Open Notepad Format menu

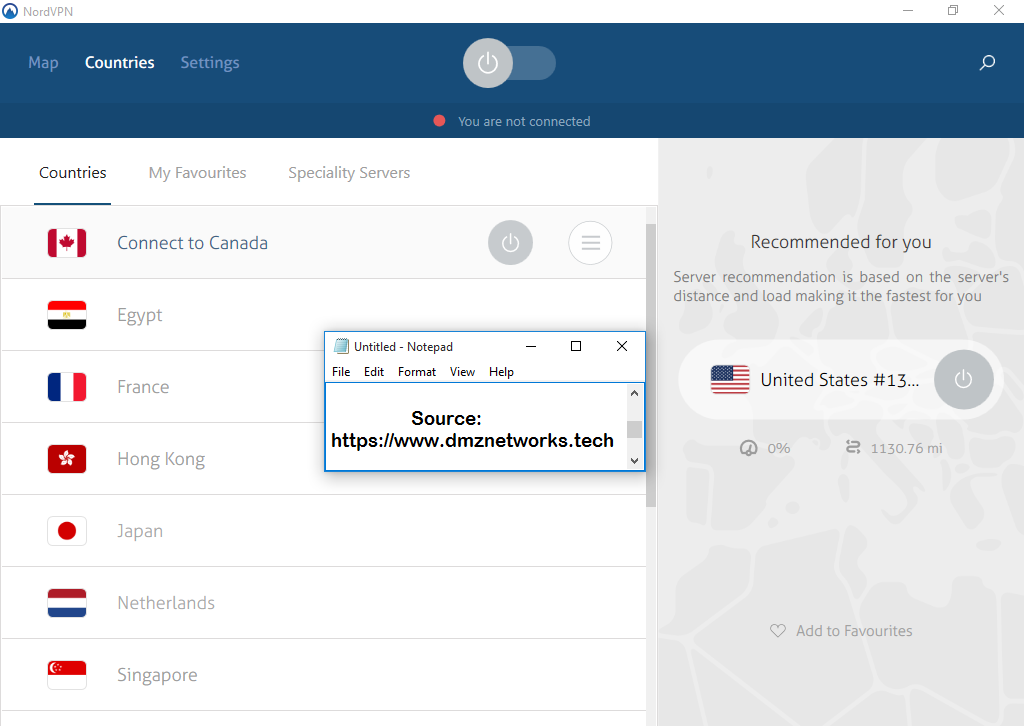coord(417,371)
